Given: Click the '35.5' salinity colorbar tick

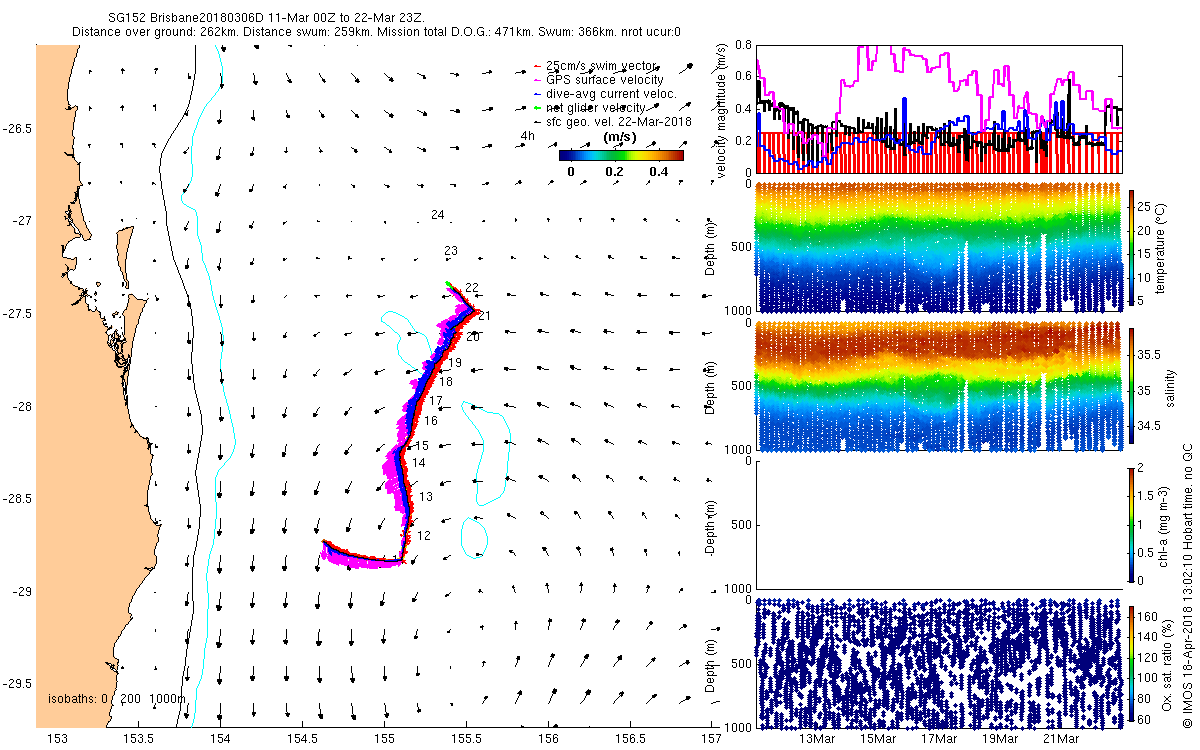Looking at the screenshot, I should click(x=1151, y=354).
